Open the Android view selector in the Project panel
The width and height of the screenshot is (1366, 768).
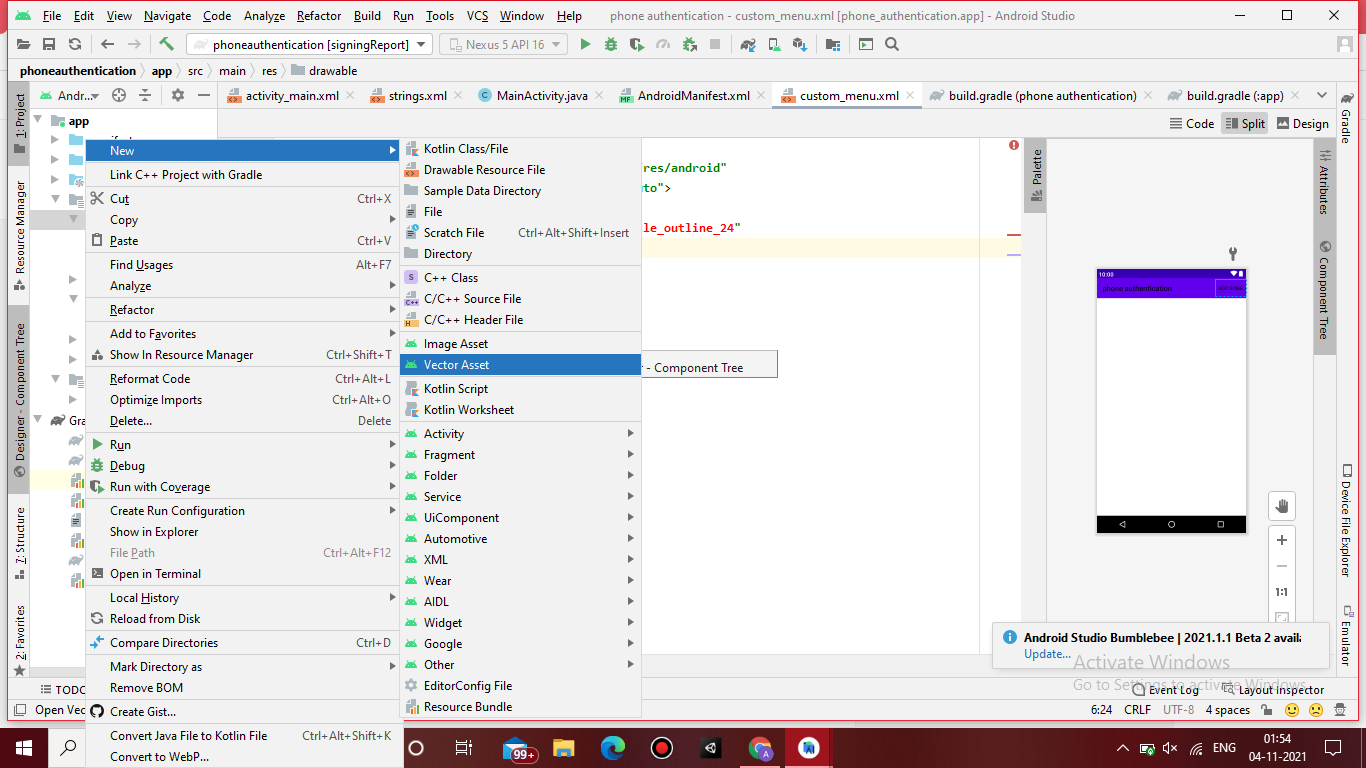69,95
